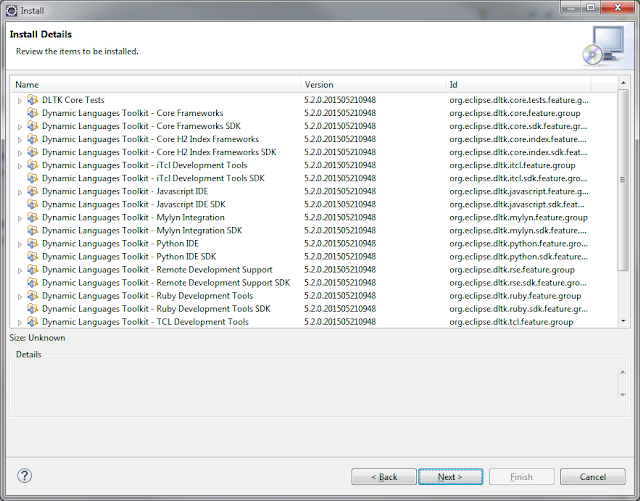Screen dimensions: 640x501
Task: Click org.eclipse.dltk.ruby.feature.group Id cell
Action: pos(515,296)
